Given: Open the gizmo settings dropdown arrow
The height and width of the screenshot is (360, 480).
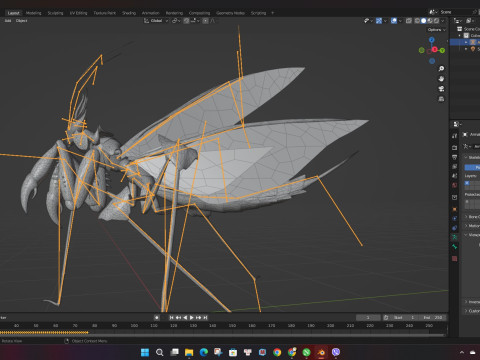Looking at the screenshot, I should (x=385, y=21).
